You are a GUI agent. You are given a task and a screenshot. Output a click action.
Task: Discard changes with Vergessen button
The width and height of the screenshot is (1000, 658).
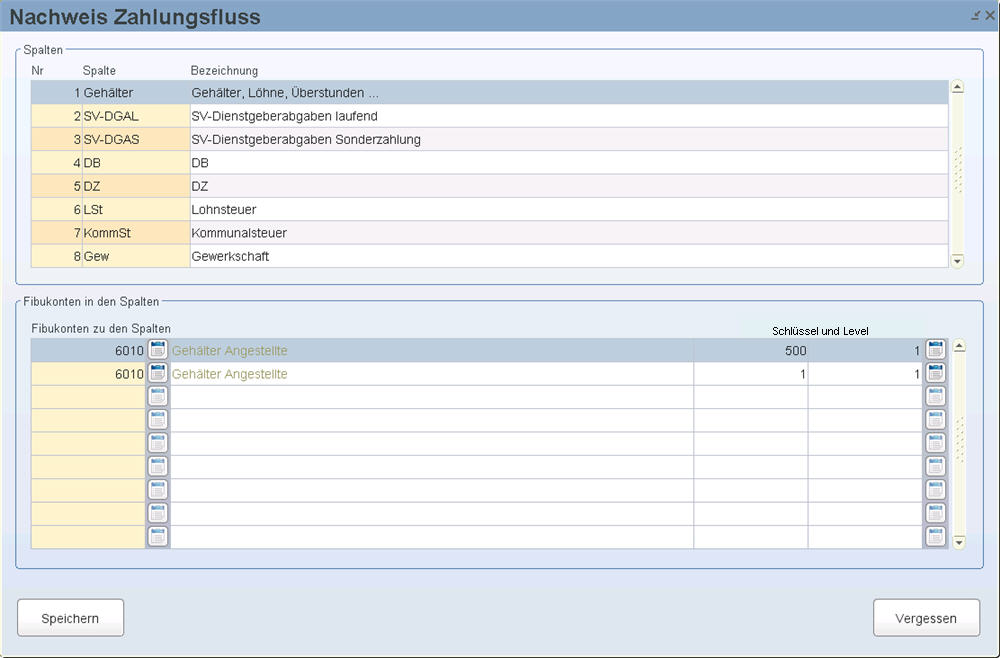pos(926,618)
